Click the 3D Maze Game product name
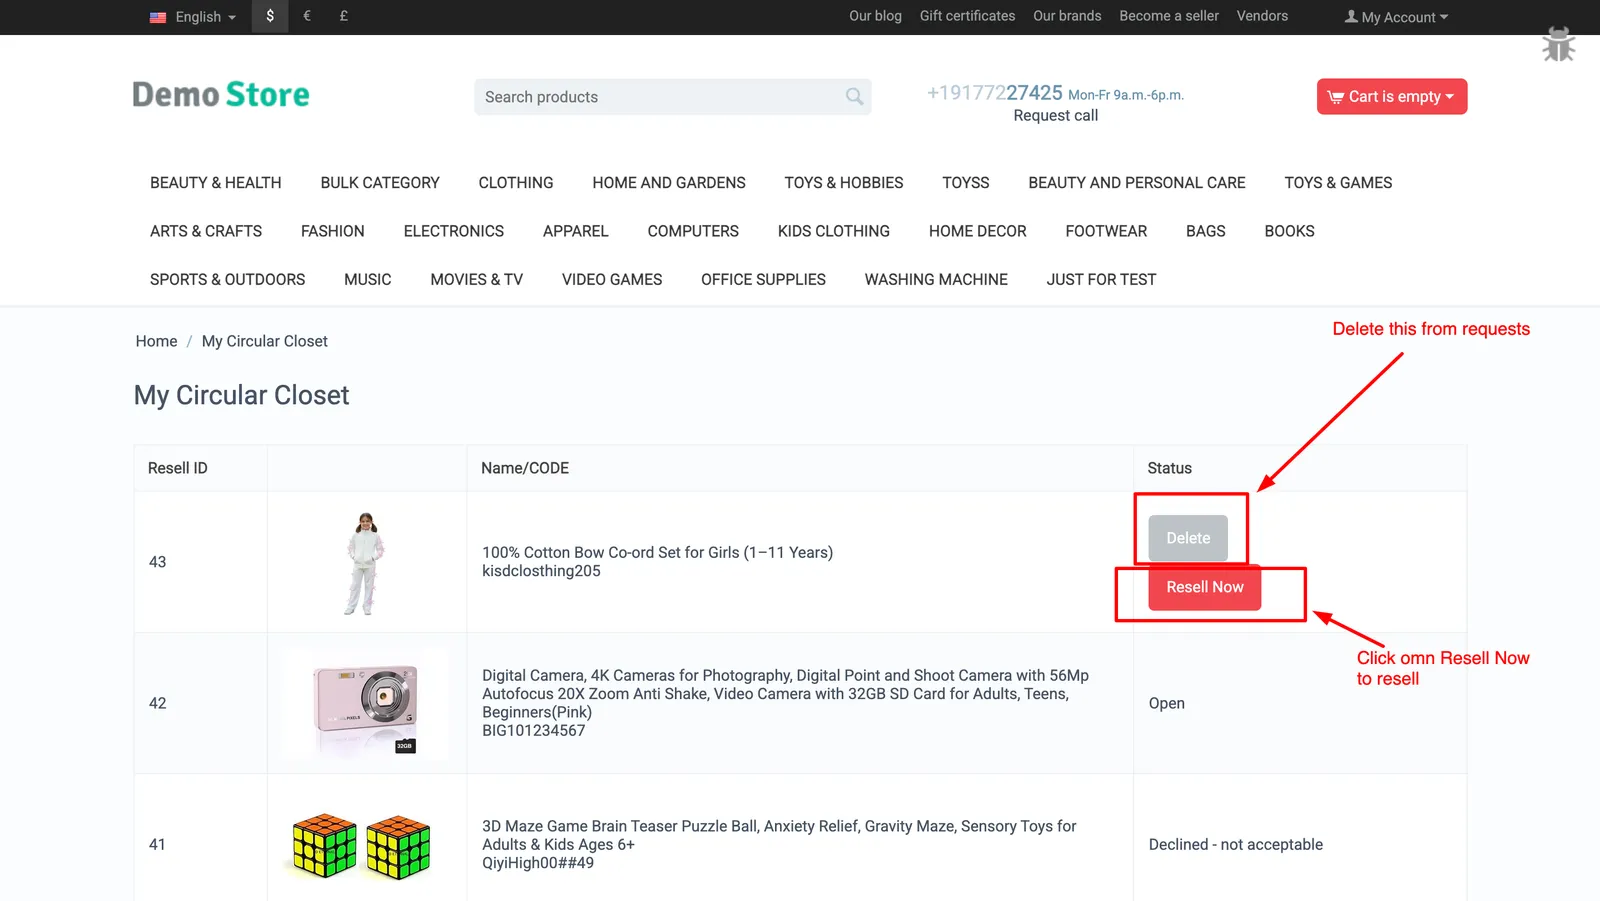Image resolution: width=1600 pixels, height=901 pixels. tap(779, 835)
